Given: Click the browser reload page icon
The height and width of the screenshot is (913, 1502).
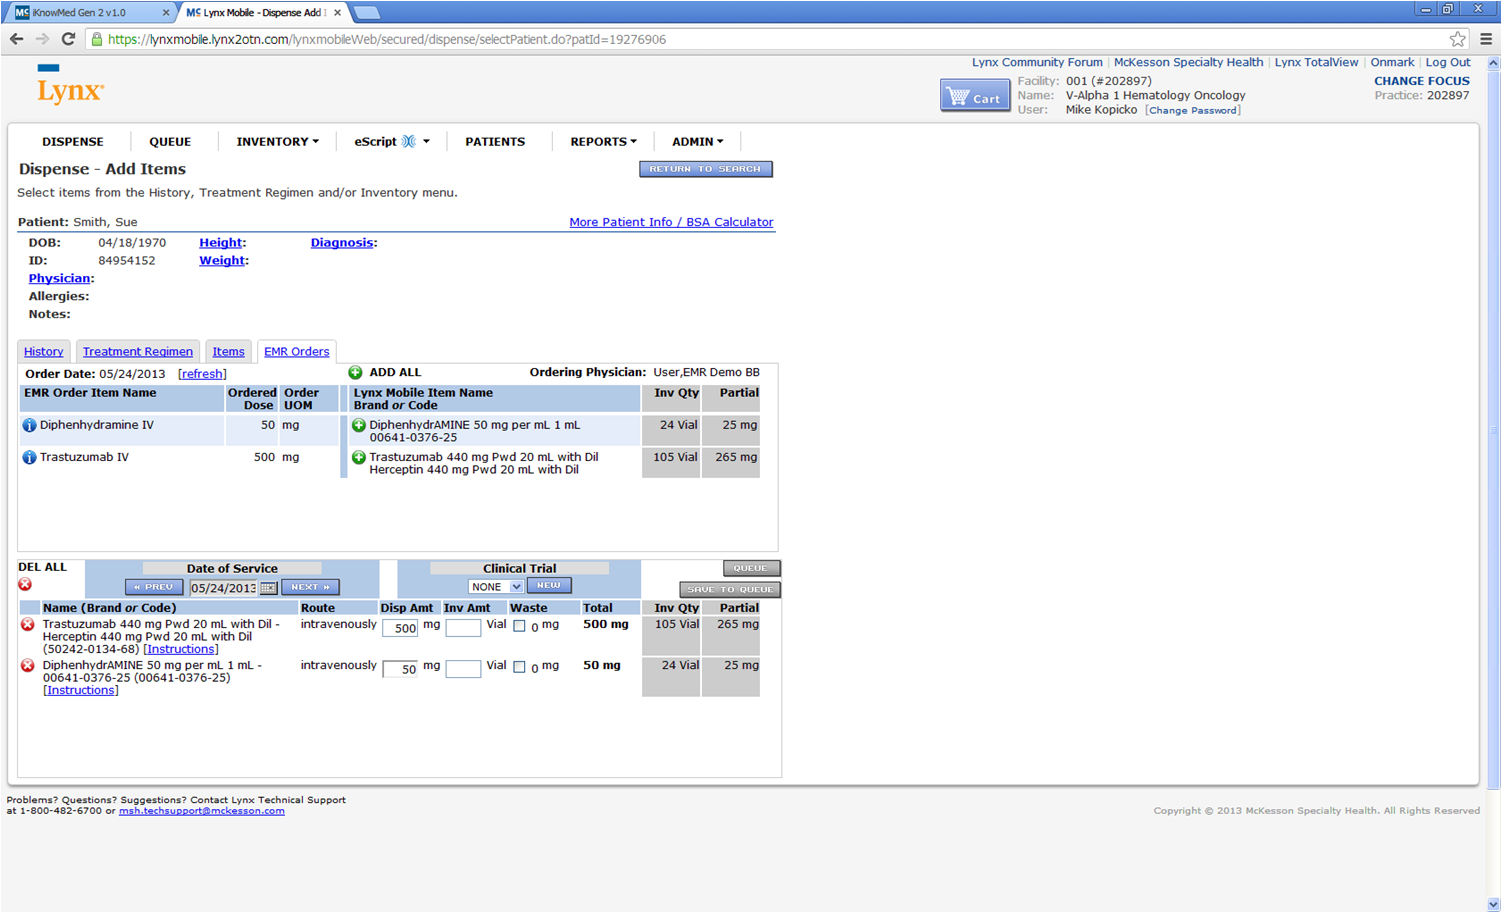Looking at the screenshot, I should (x=68, y=38).
